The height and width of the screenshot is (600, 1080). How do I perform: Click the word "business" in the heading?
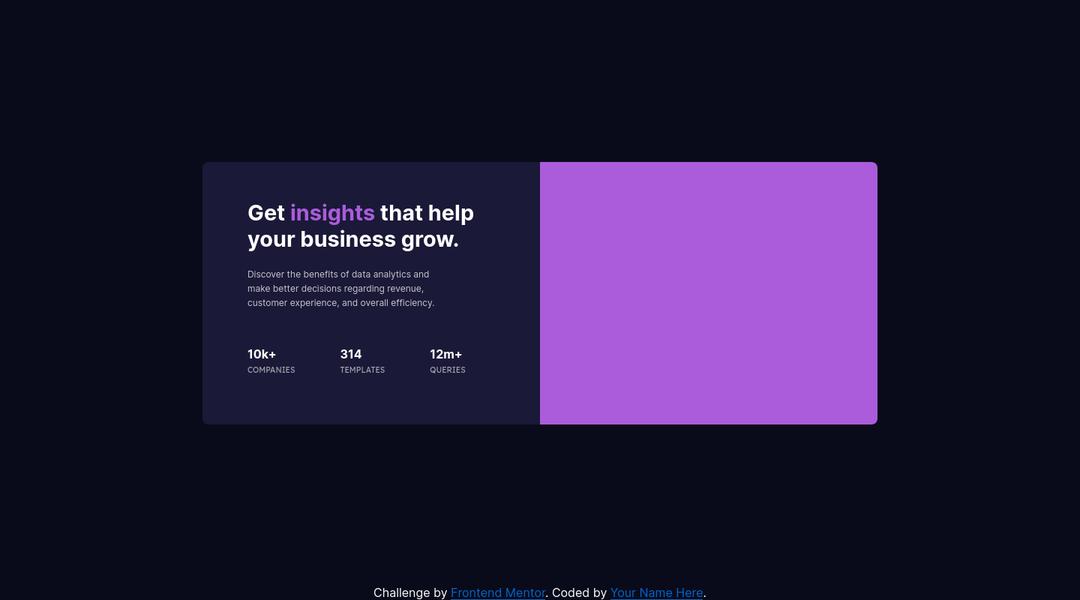pyautogui.click(x=348, y=240)
